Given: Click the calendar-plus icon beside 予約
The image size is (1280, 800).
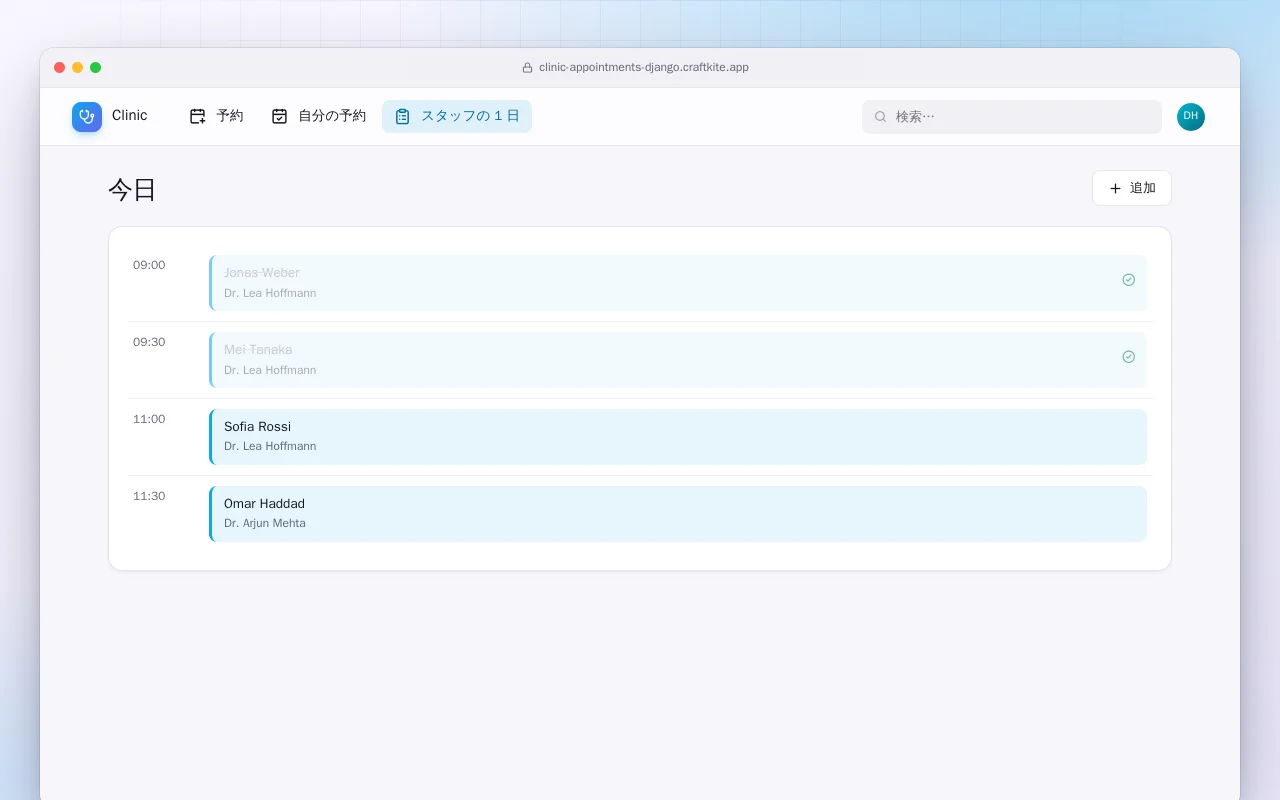Looking at the screenshot, I should pos(198,116).
